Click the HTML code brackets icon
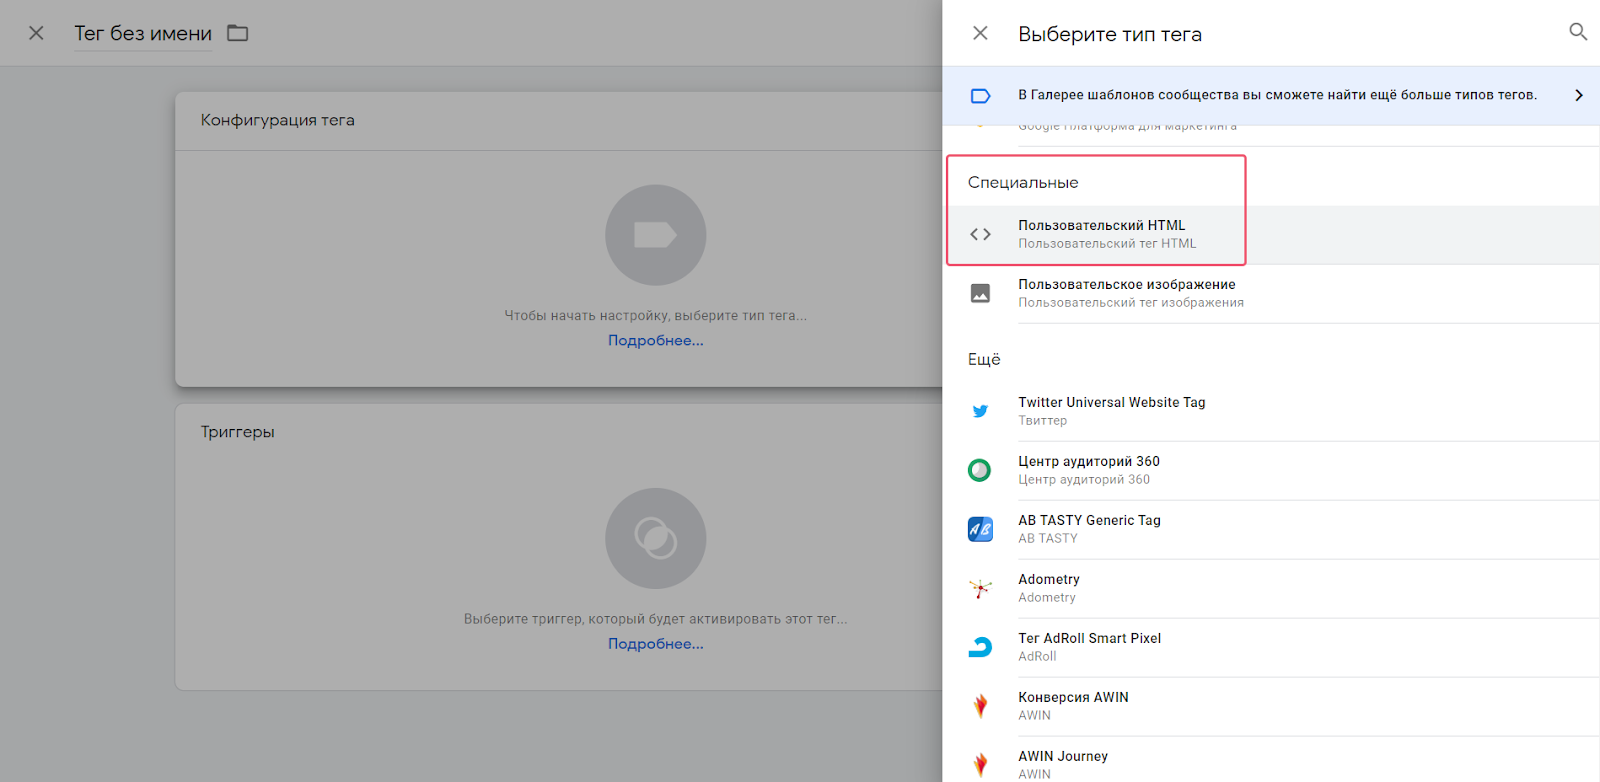Viewport: 1600px width, 782px height. click(980, 234)
